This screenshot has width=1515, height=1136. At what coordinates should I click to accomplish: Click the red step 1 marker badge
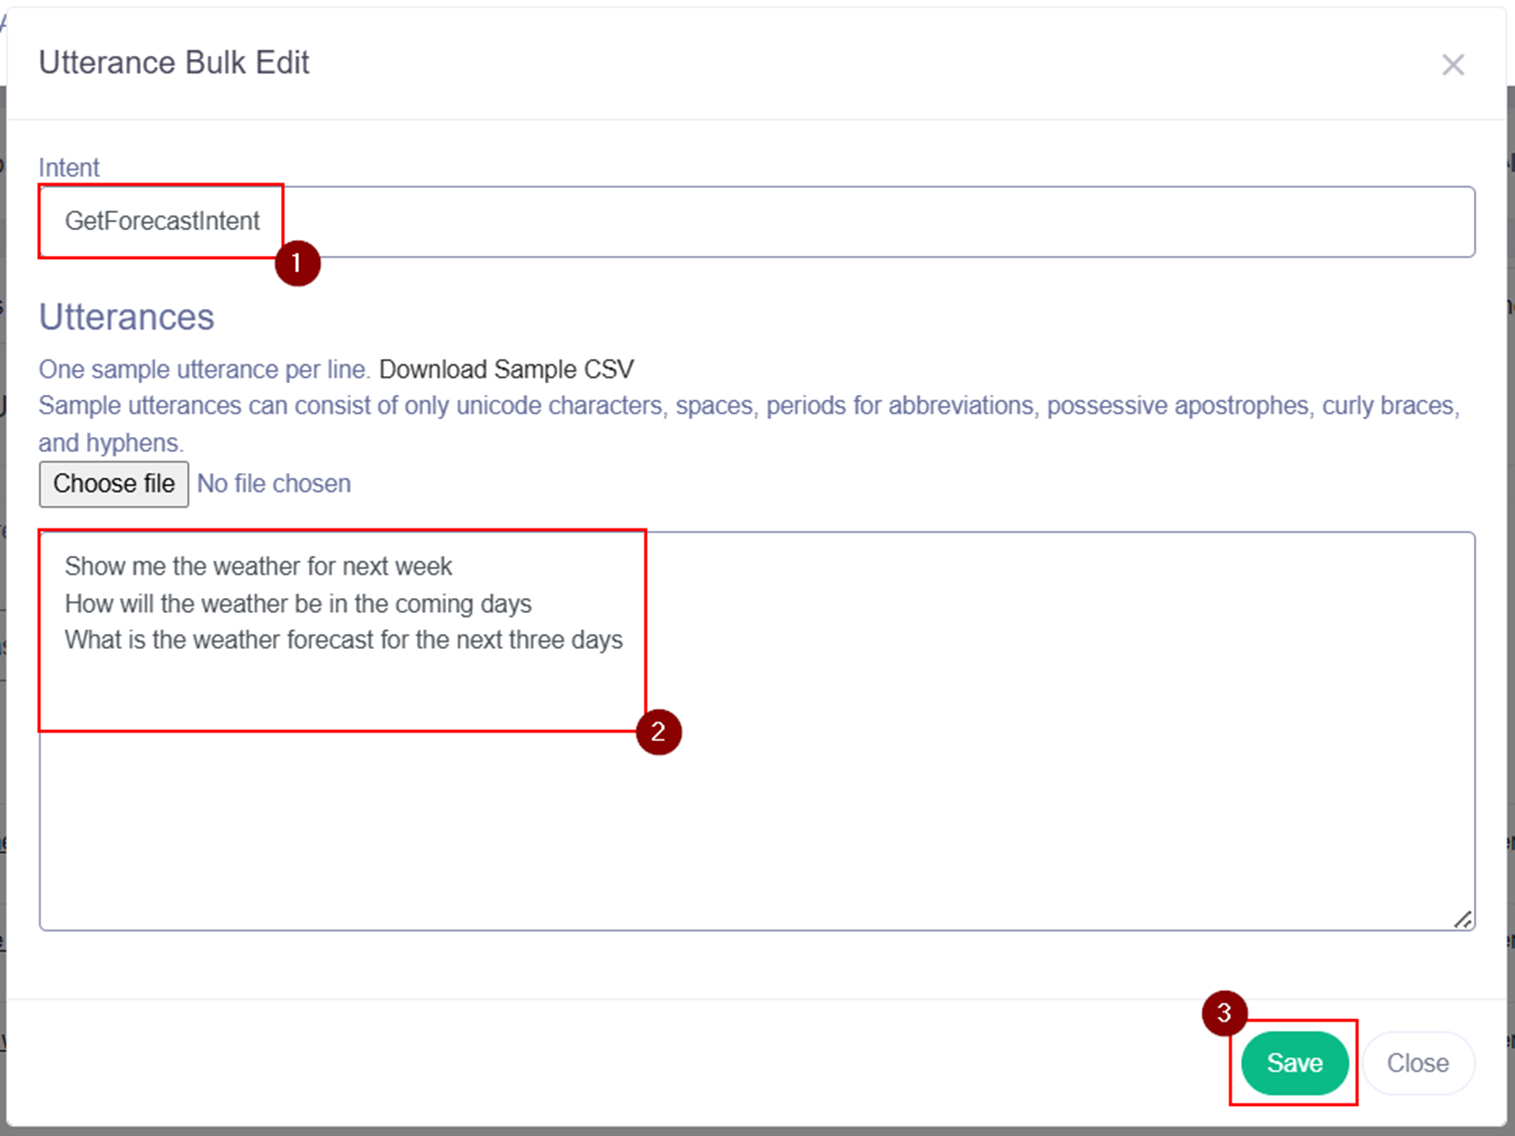pyautogui.click(x=297, y=264)
